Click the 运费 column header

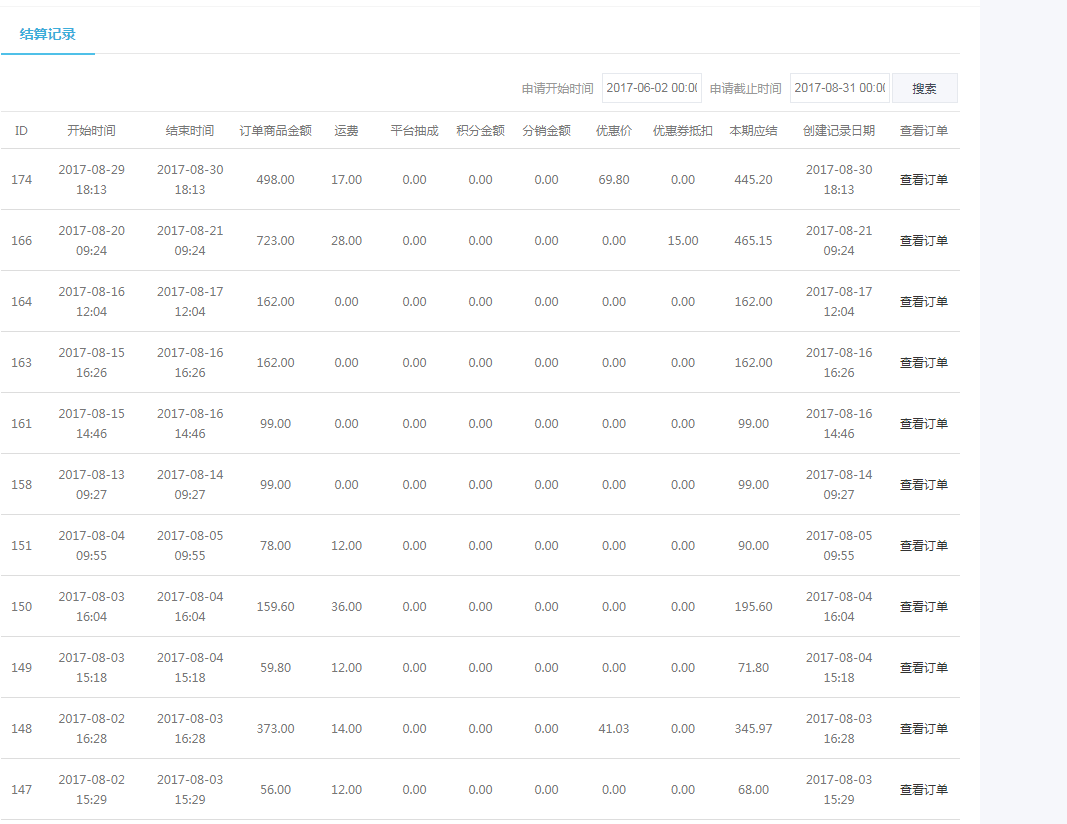(x=346, y=131)
